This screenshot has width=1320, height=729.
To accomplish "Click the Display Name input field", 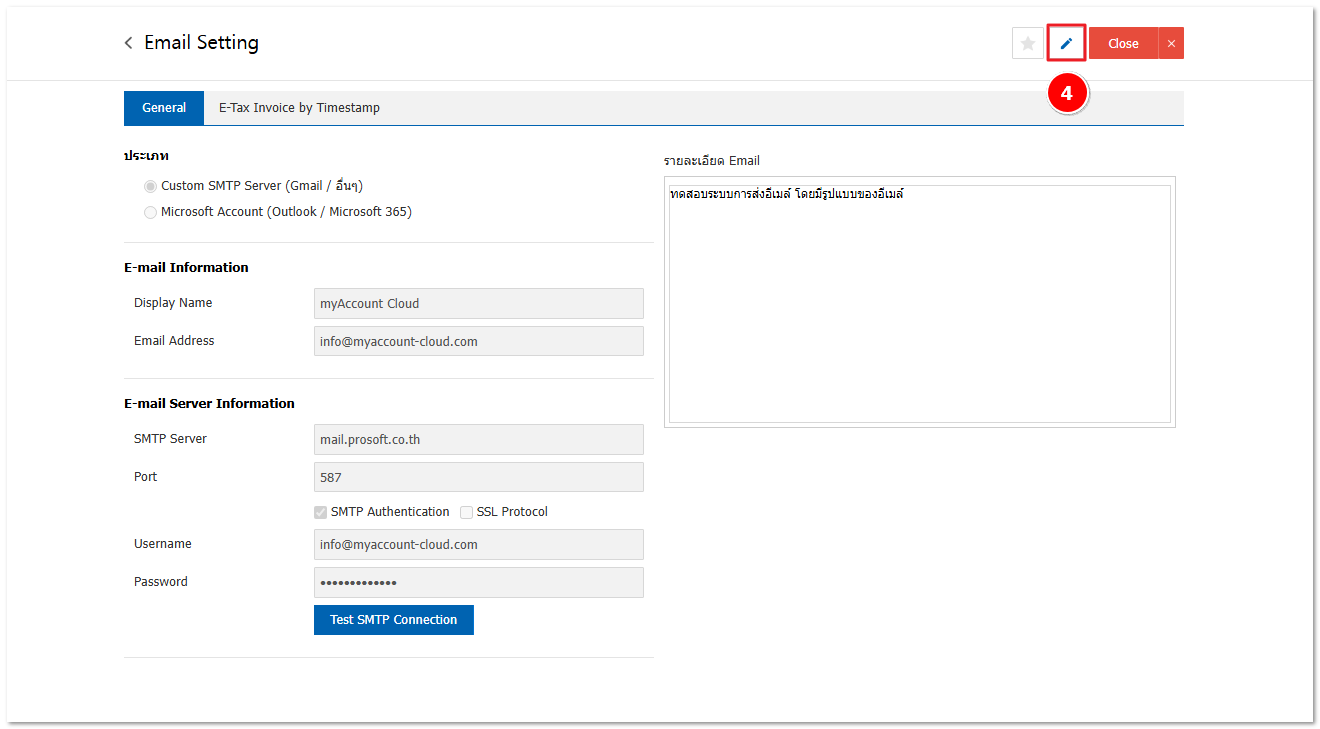I will tap(478, 304).
